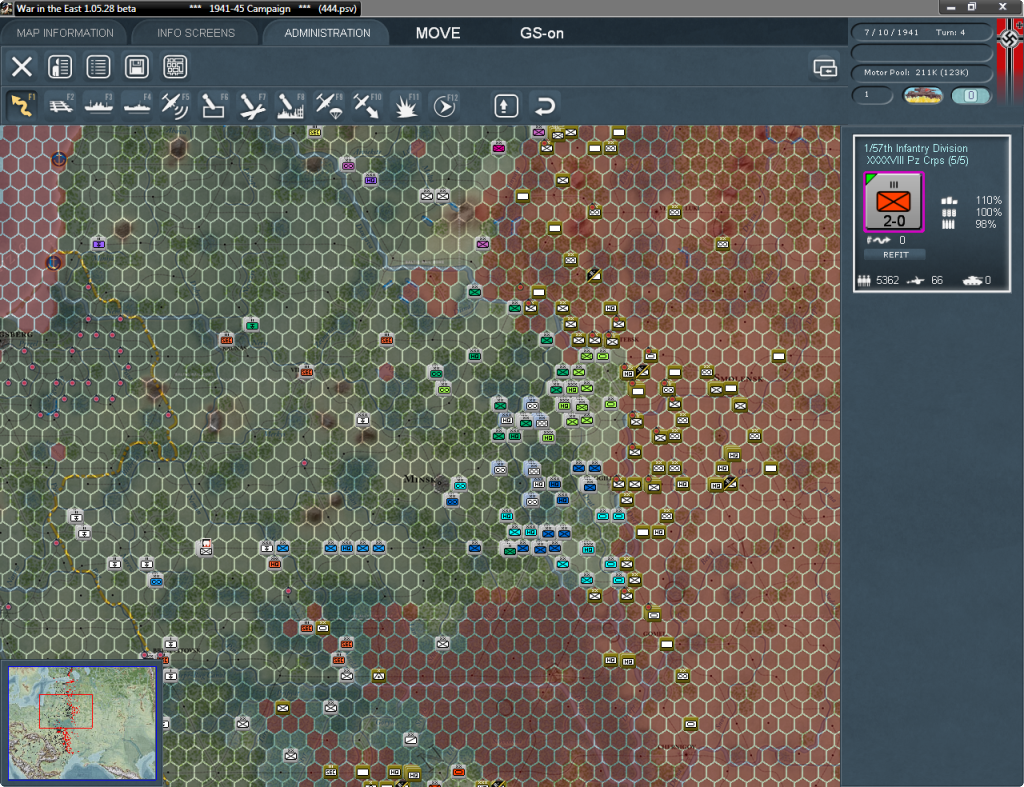The image size is (1024, 787).
Task: Click the Minsk city label on map
Action: (x=421, y=479)
